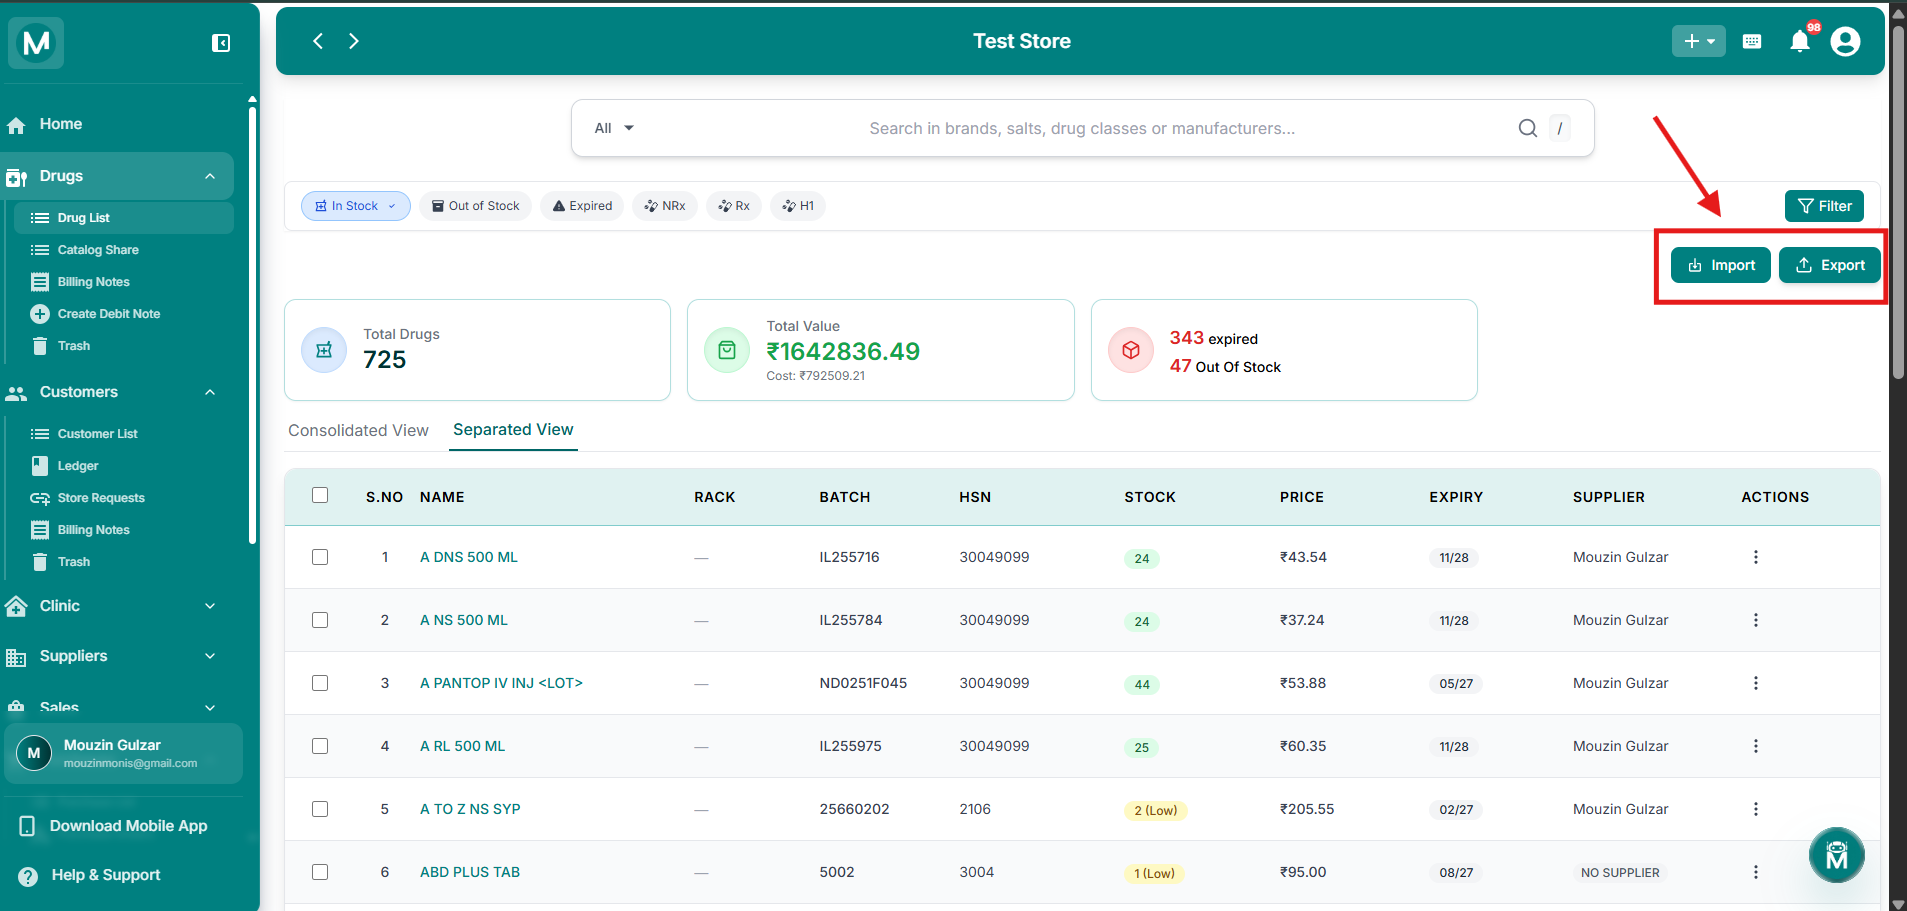Sort by the STOCK column header
The height and width of the screenshot is (911, 1907).
click(x=1150, y=497)
